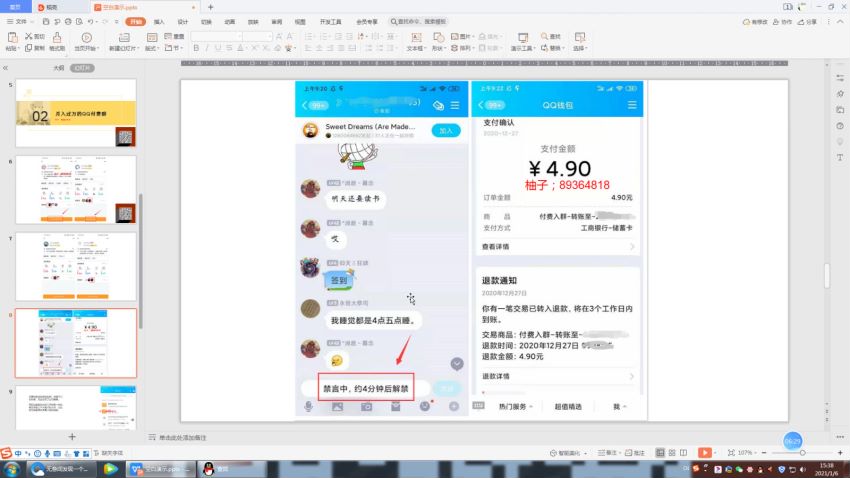
Task: Switch to Normal view icon in status bar
Action: tap(660, 453)
